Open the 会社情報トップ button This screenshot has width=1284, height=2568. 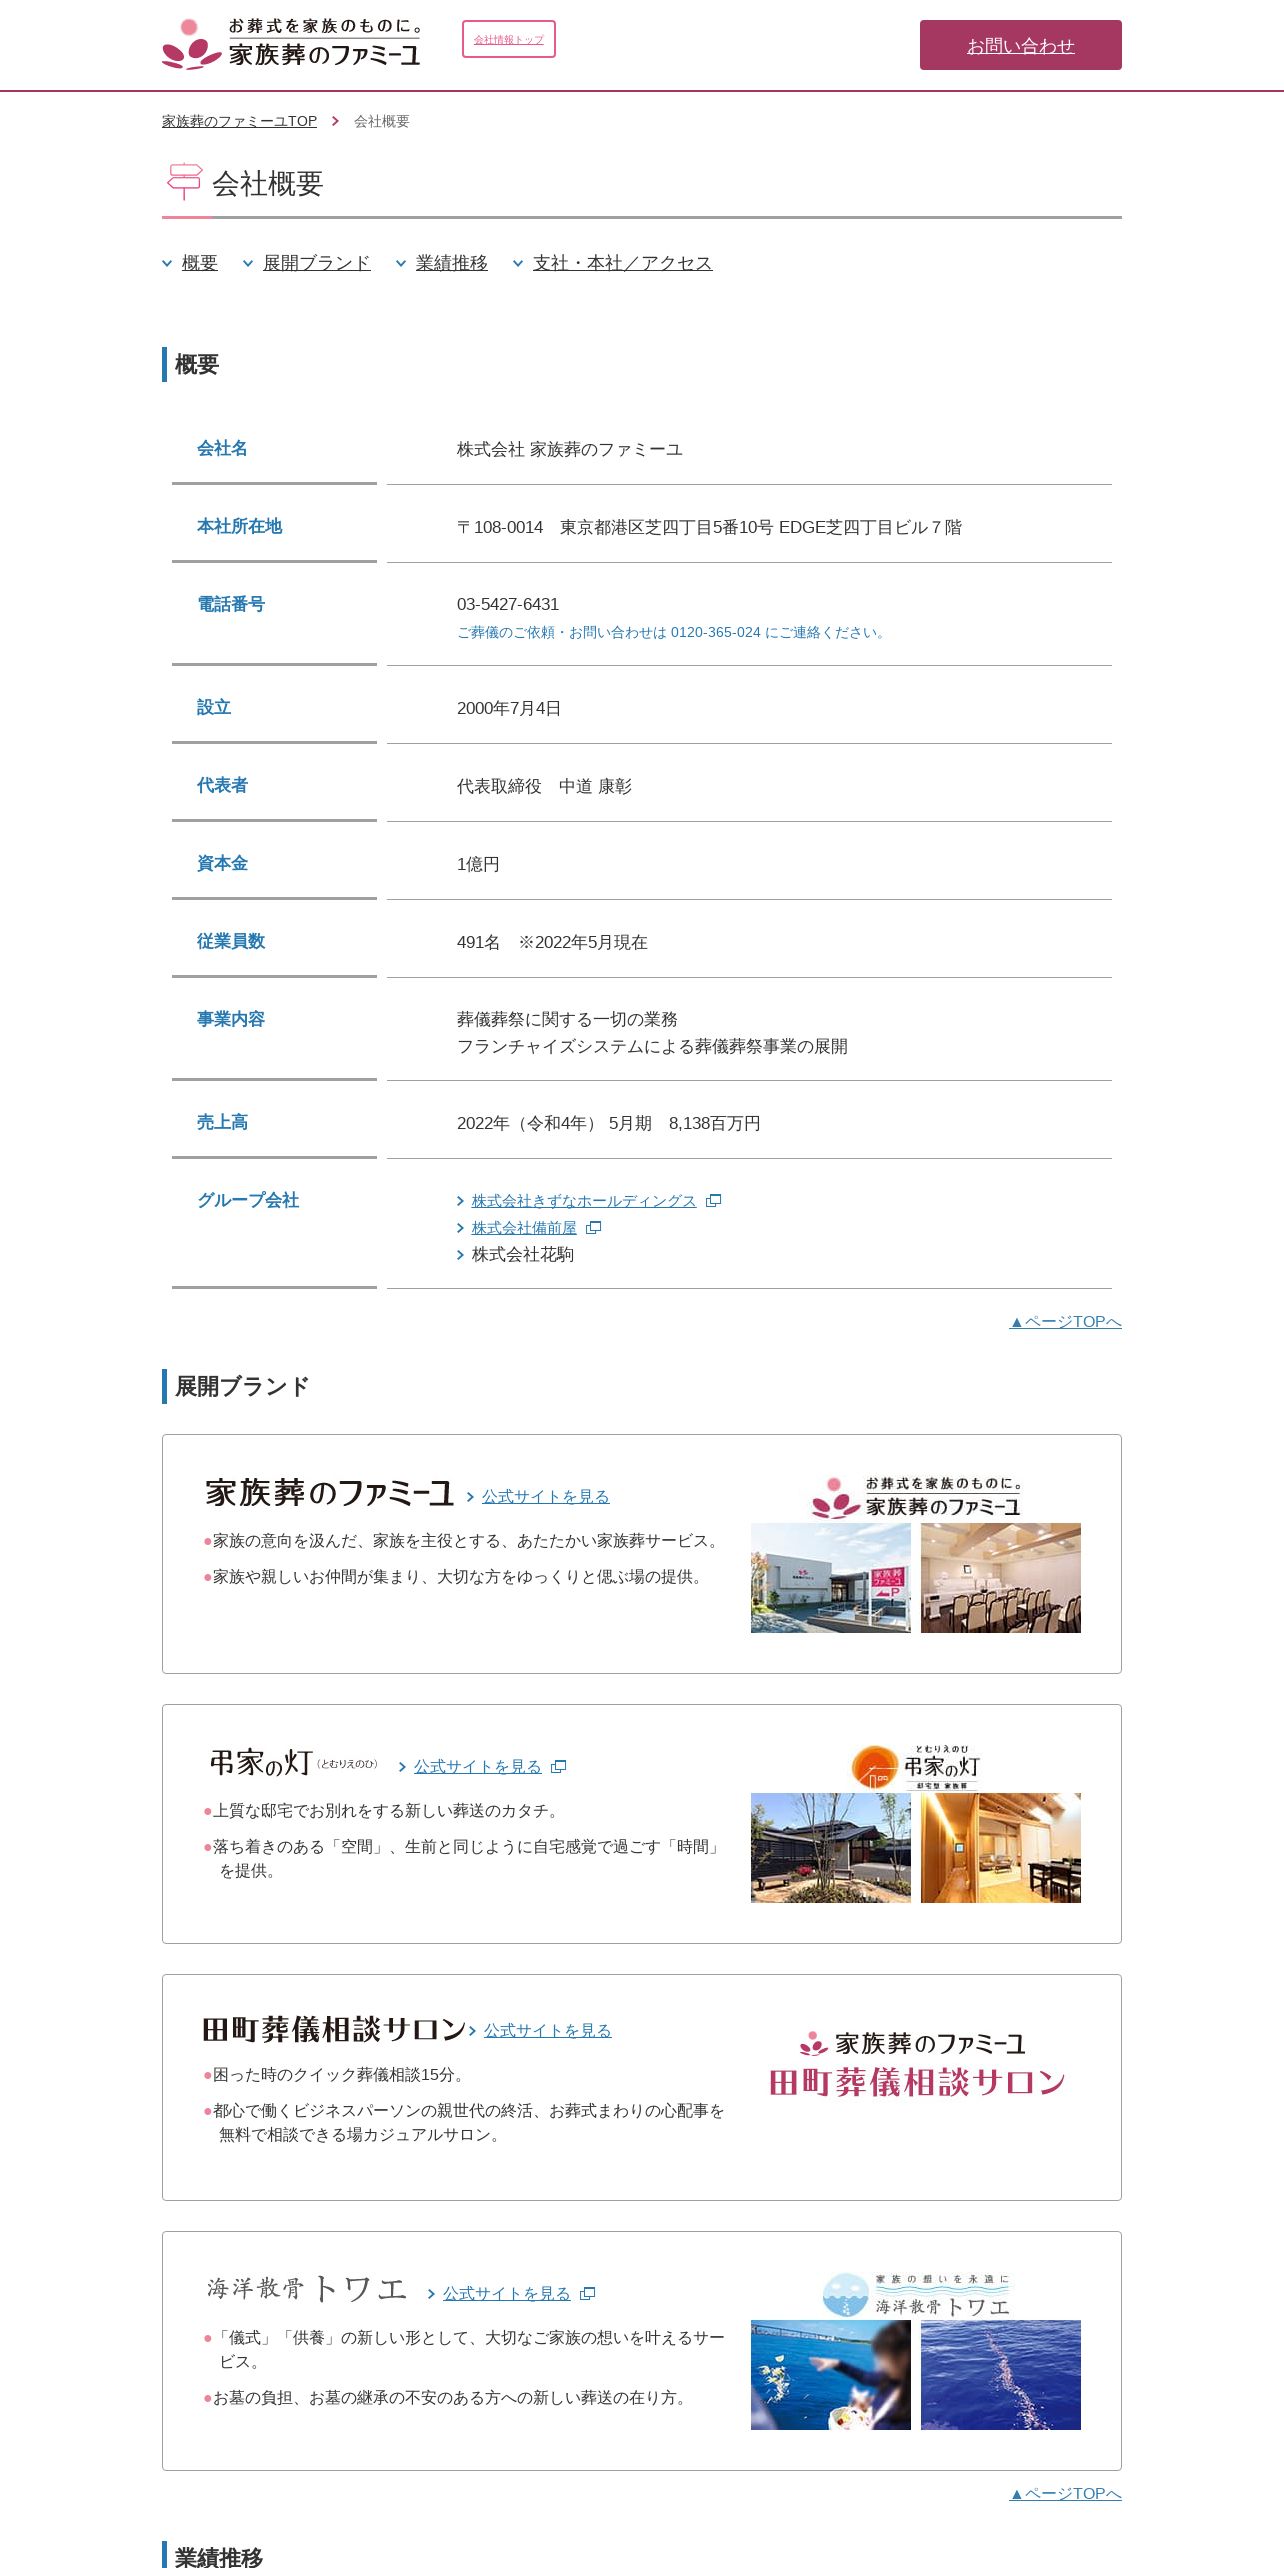[x=508, y=39]
